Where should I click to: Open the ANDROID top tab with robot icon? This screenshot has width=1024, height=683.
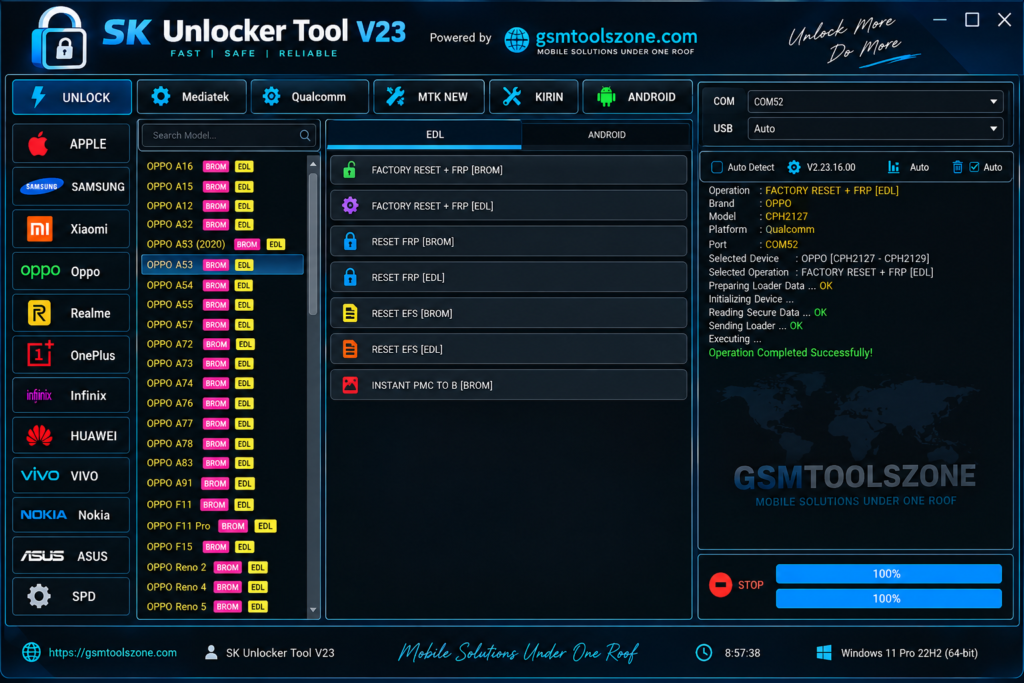(x=637, y=97)
